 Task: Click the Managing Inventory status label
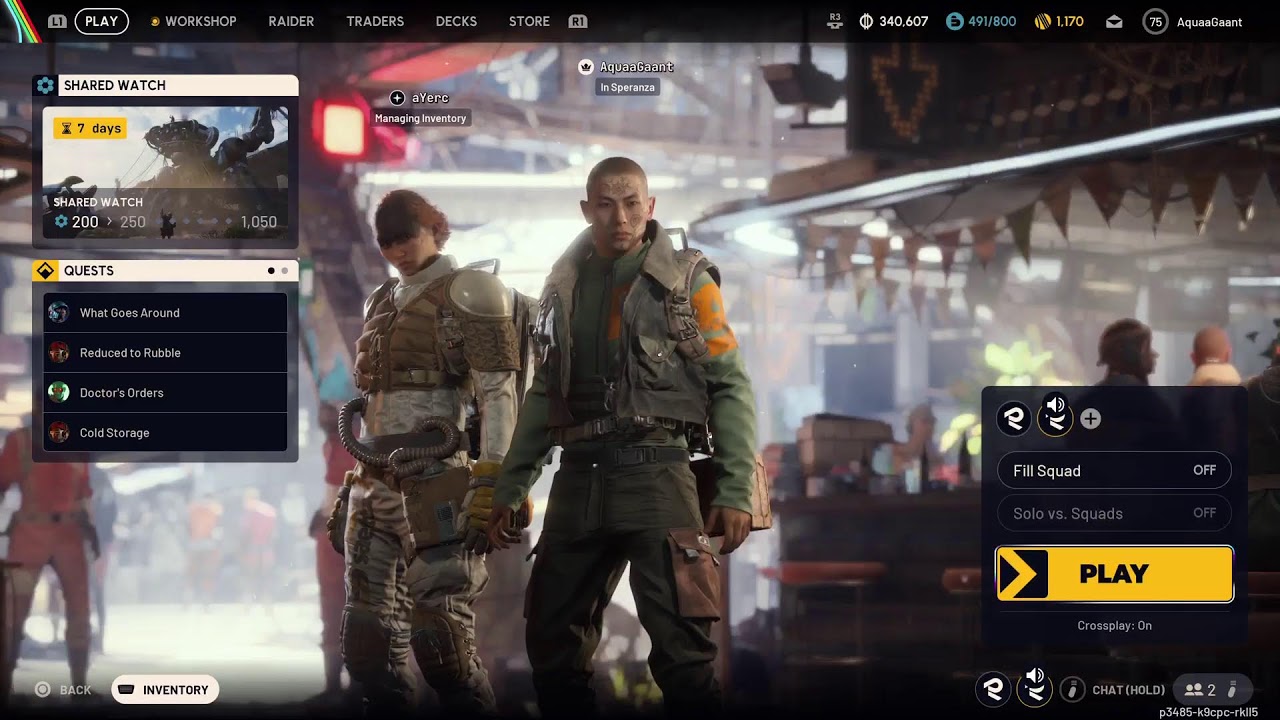tap(420, 118)
